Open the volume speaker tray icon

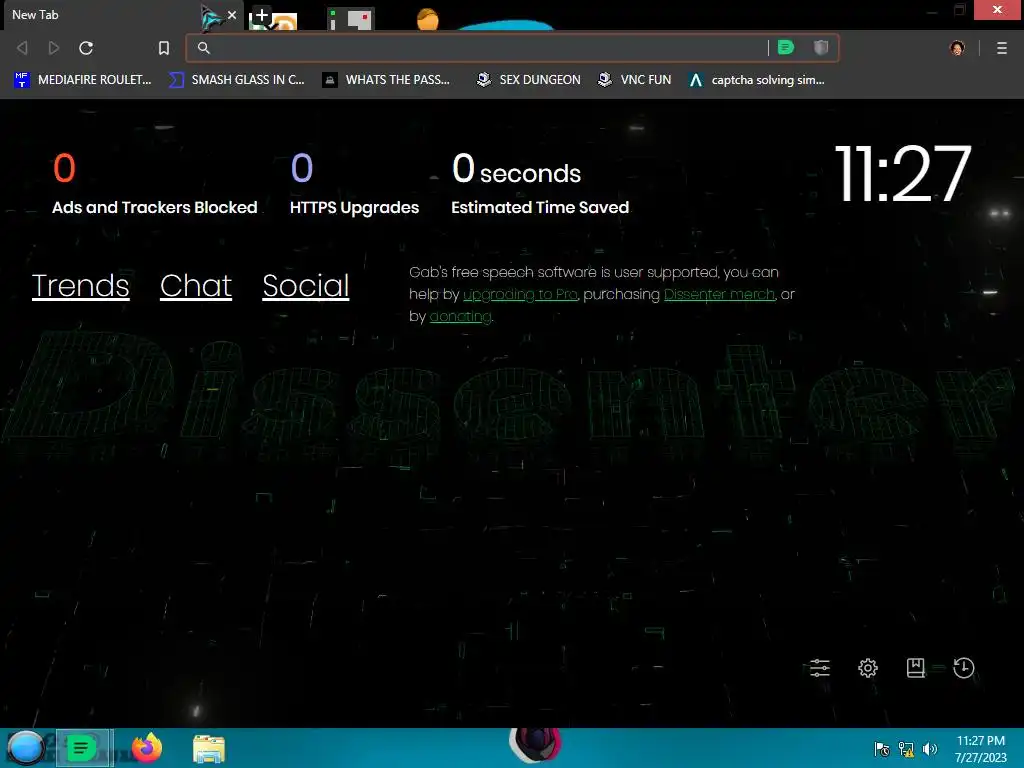[930, 749]
